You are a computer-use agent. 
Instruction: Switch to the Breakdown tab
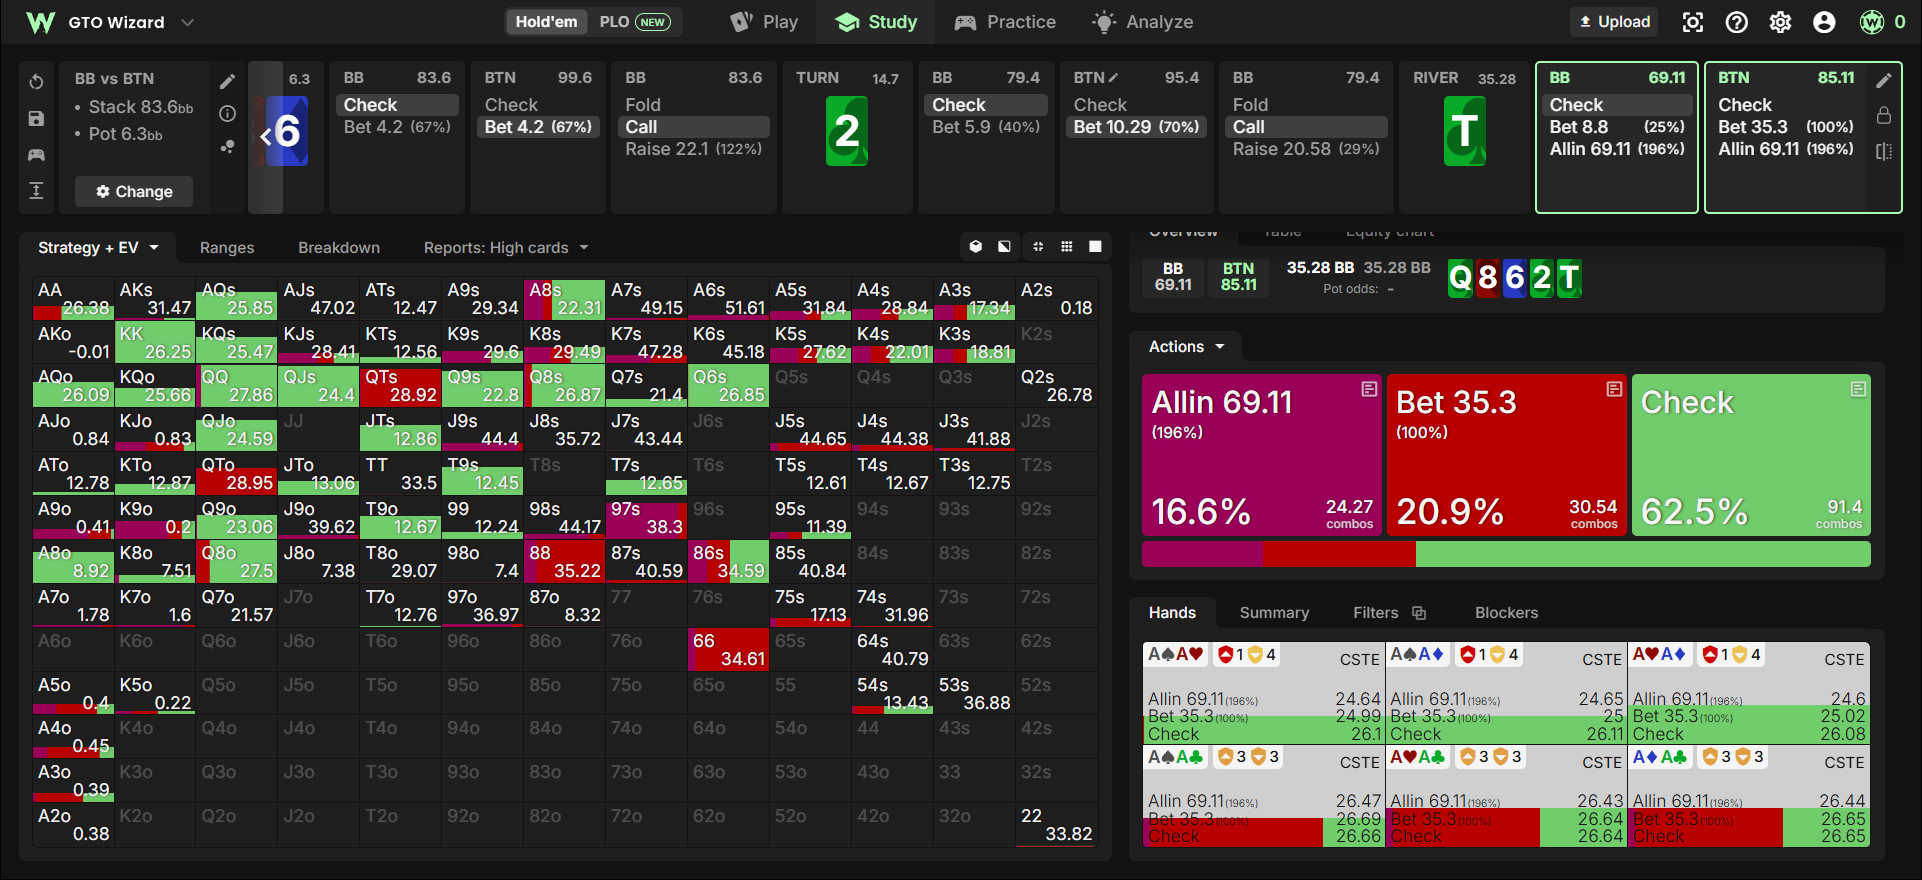339,248
